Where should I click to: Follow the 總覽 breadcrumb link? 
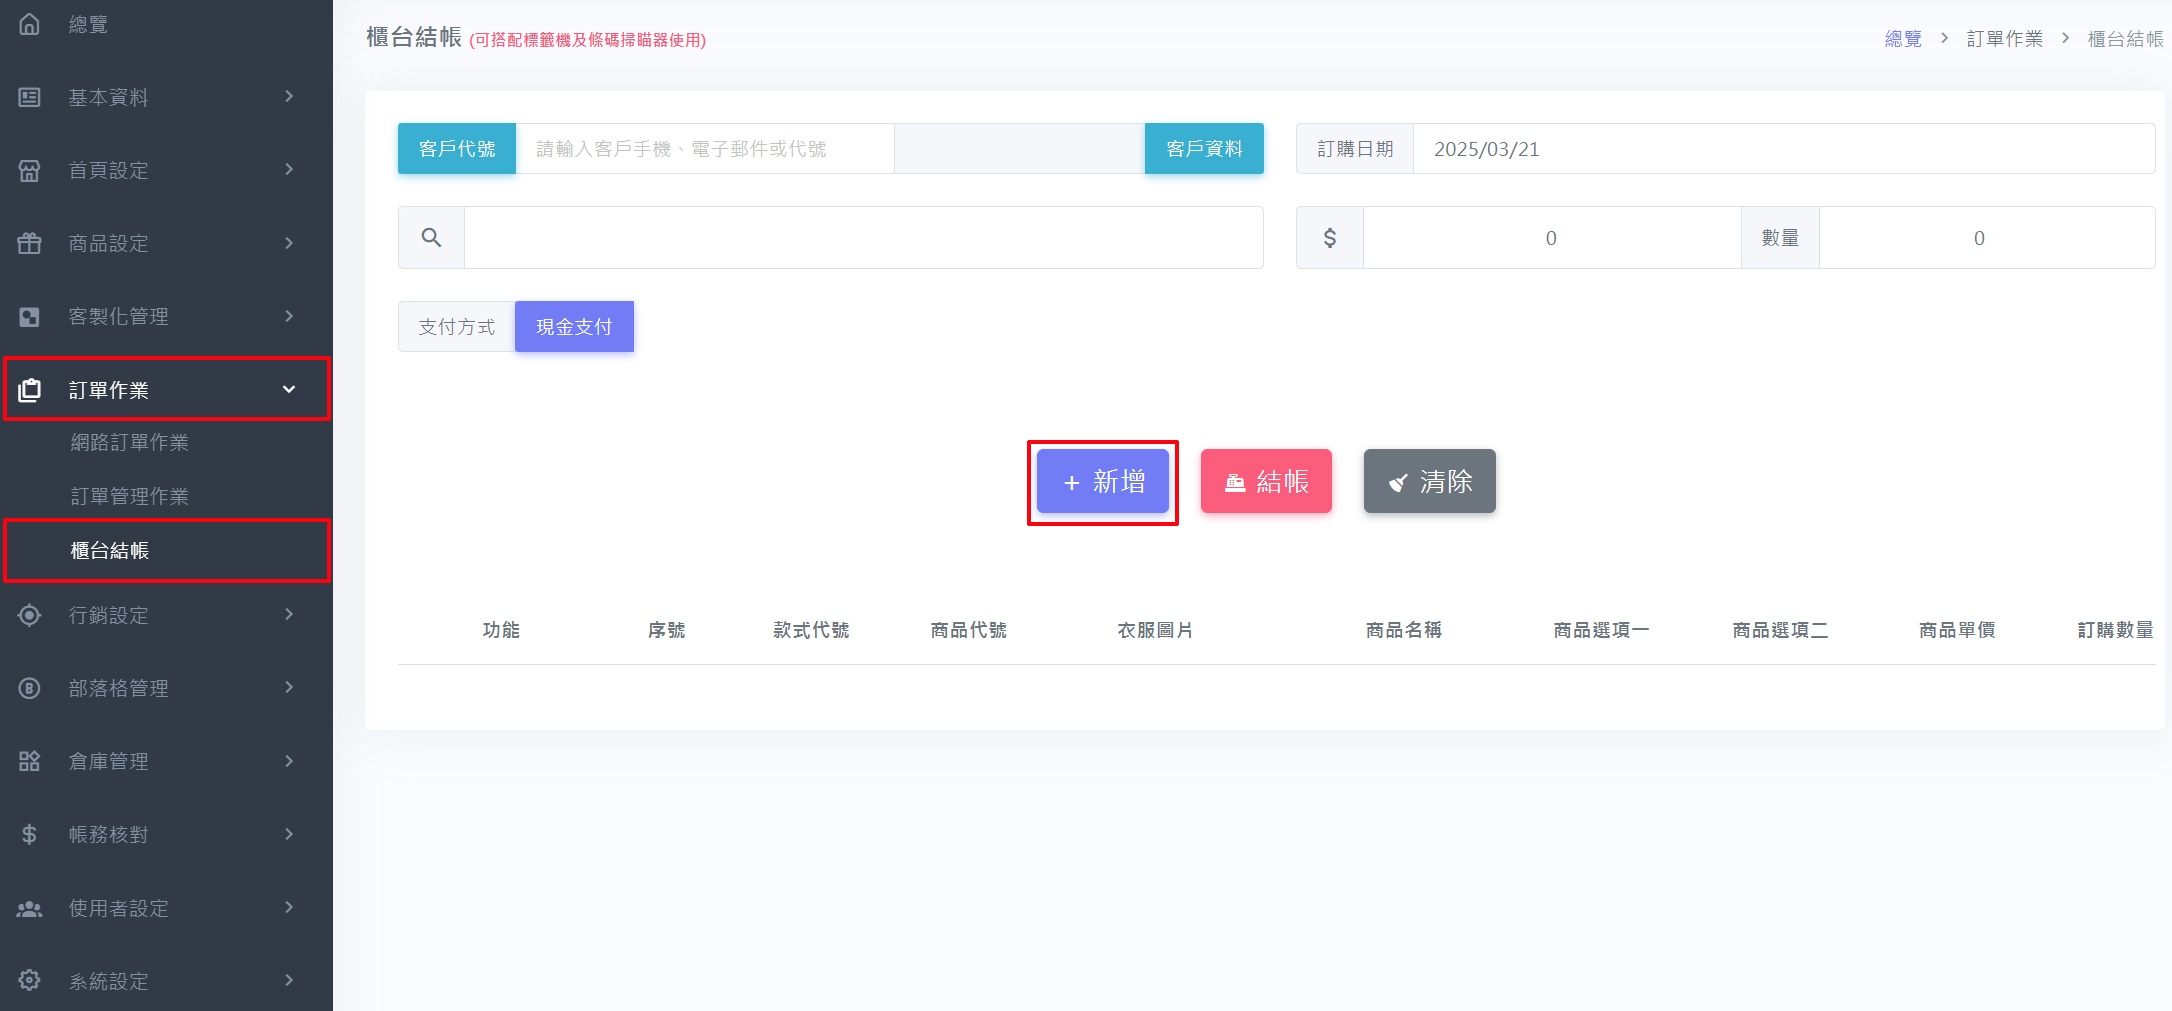(1903, 39)
